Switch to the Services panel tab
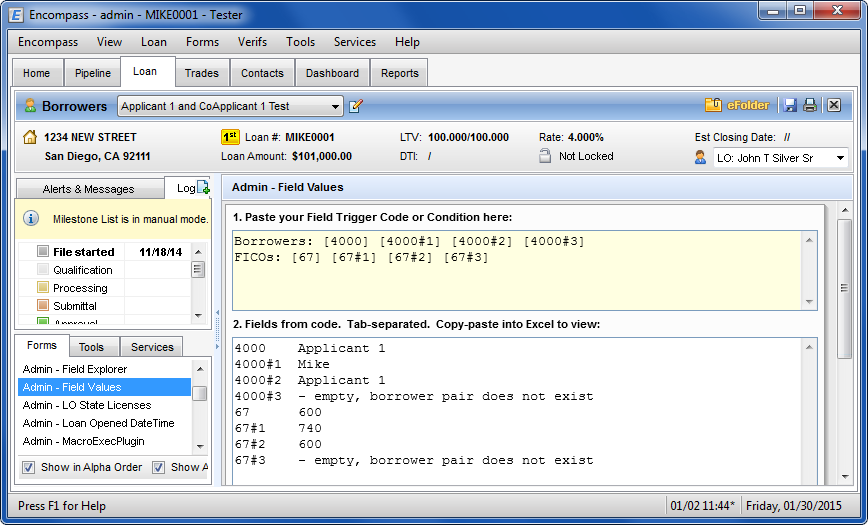The height and width of the screenshot is (525, 868). 152,347
